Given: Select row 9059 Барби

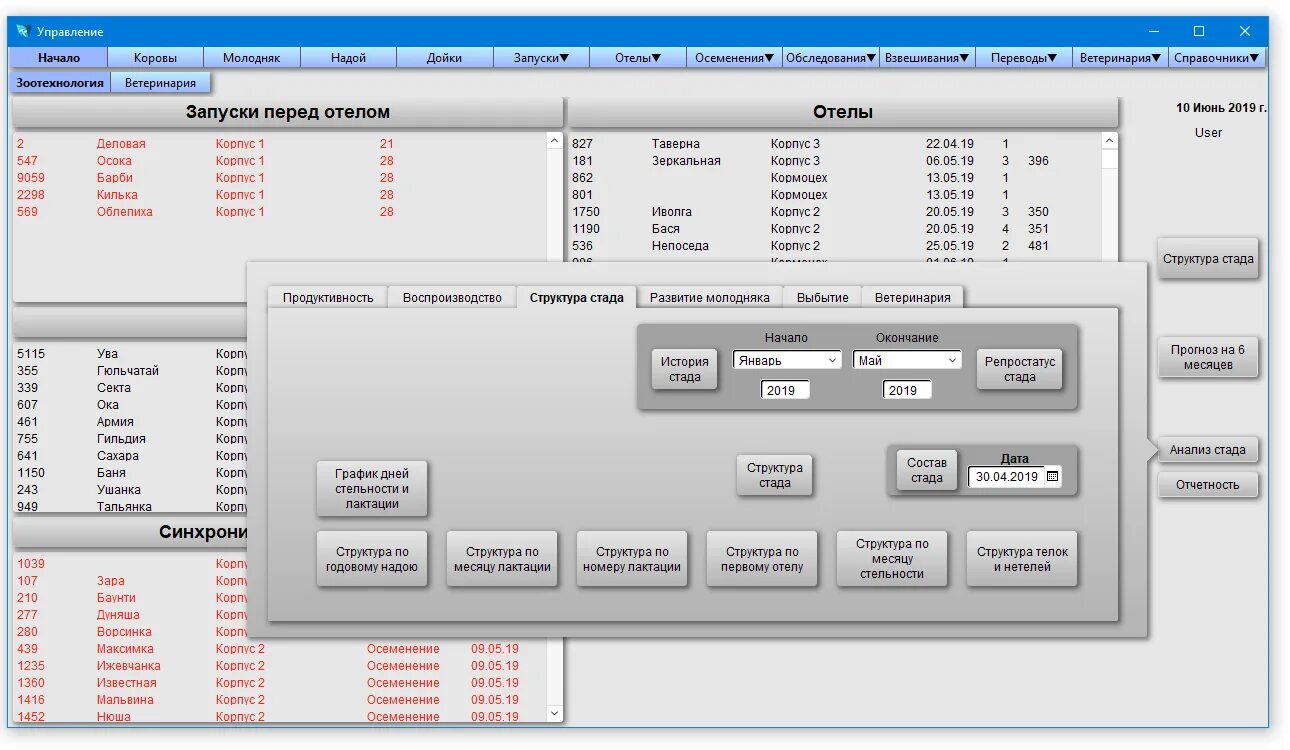Looking at the screenshot, I should tap(280, 178).
